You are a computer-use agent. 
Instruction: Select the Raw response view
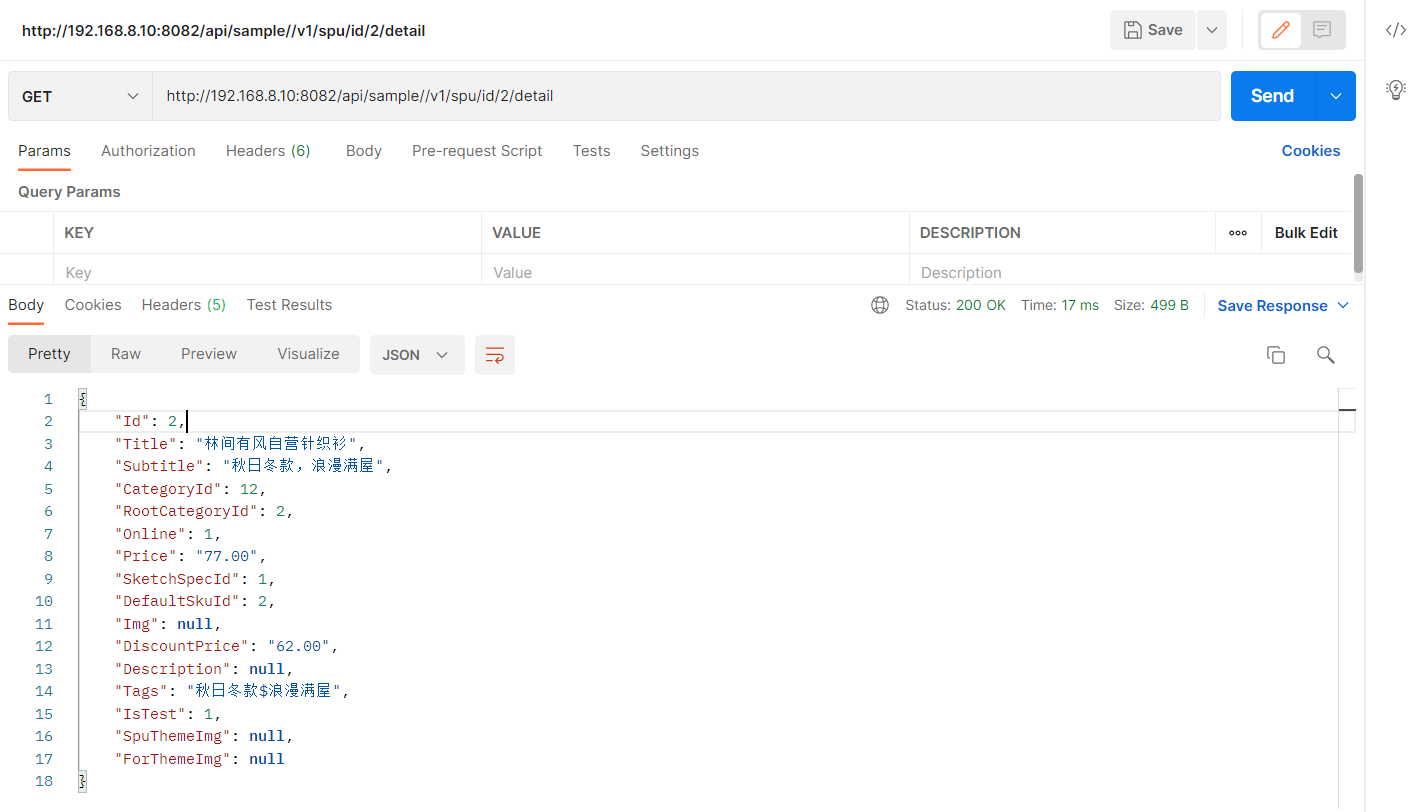click(126, 354)
